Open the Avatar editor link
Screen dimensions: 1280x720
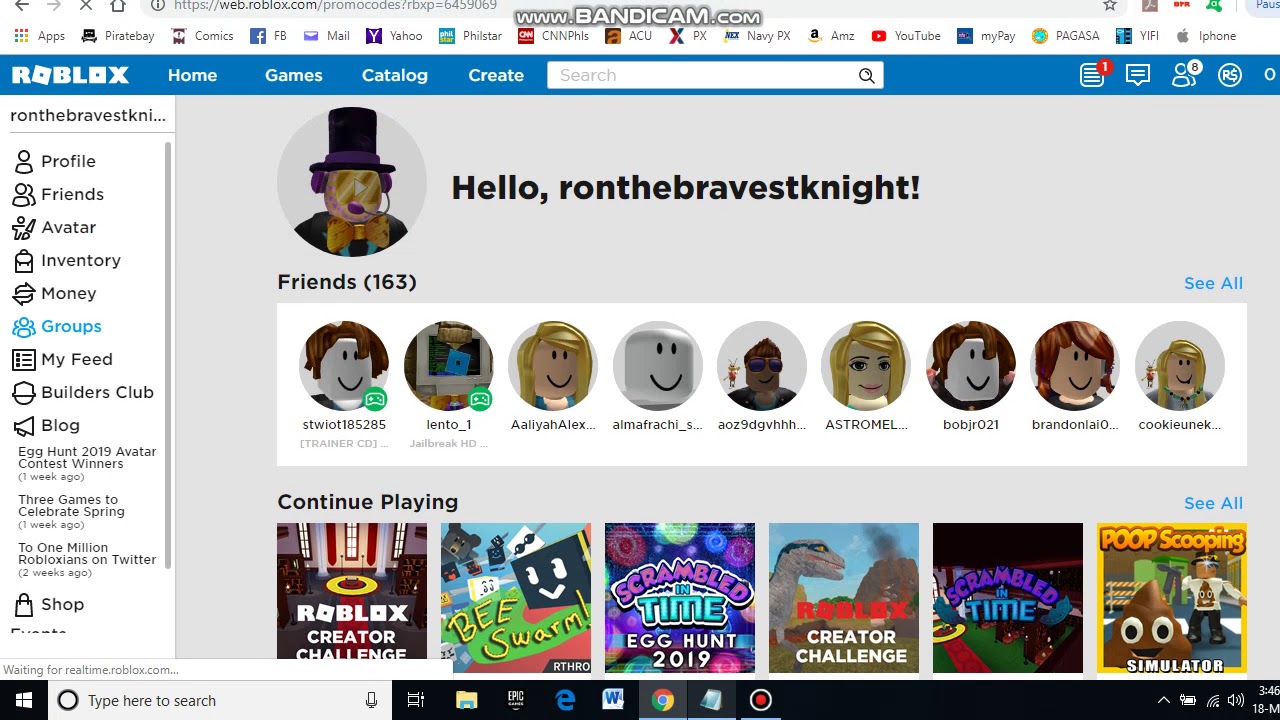55,227
